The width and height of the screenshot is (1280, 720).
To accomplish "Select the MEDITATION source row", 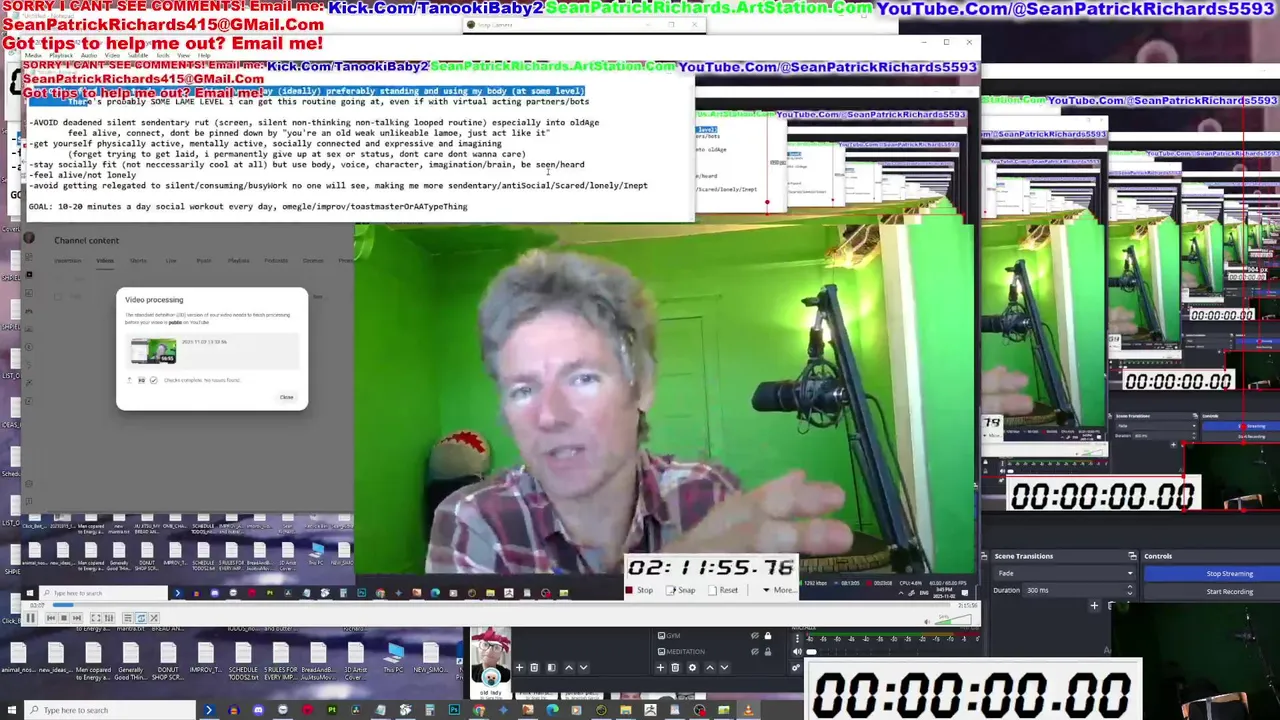I will click(716, 652).
